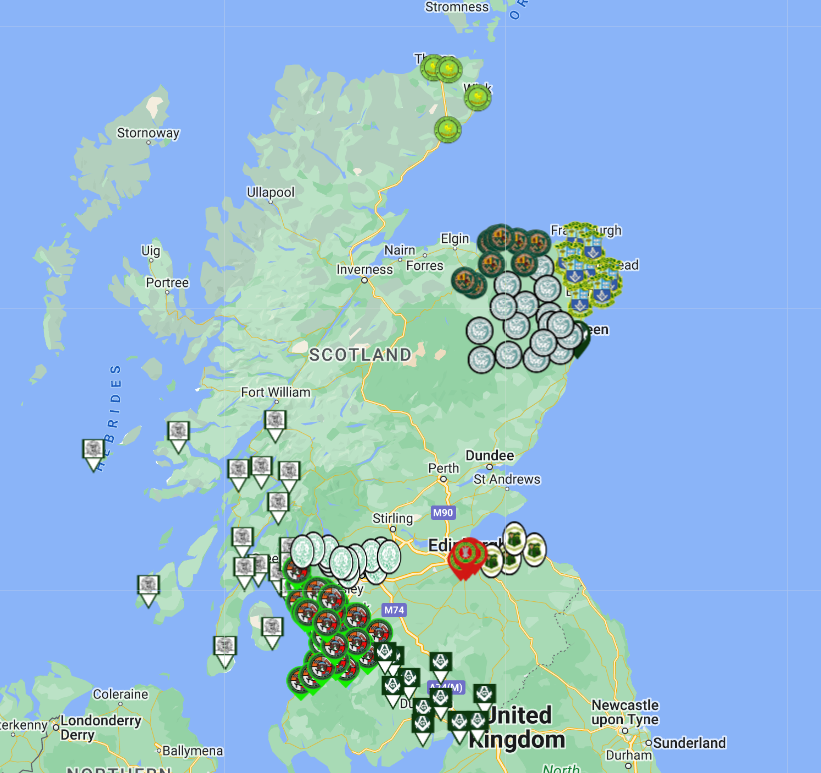Click the Fort William label
The width and height of the screenshot is (821, 773).
pyautogui.click(x=275, y=392)
